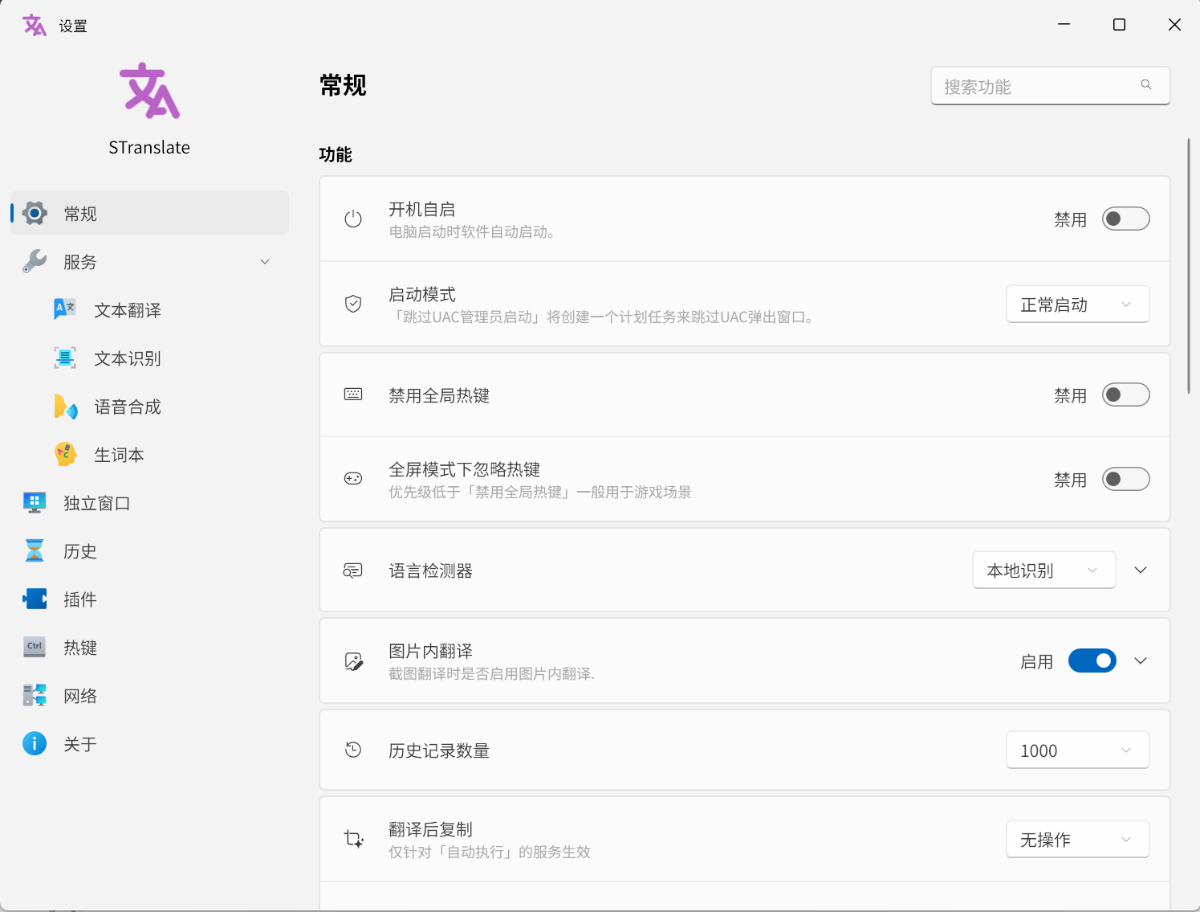Select the 网络 menu item
This screenshot has width=1200, height=912.
[80, 696]
